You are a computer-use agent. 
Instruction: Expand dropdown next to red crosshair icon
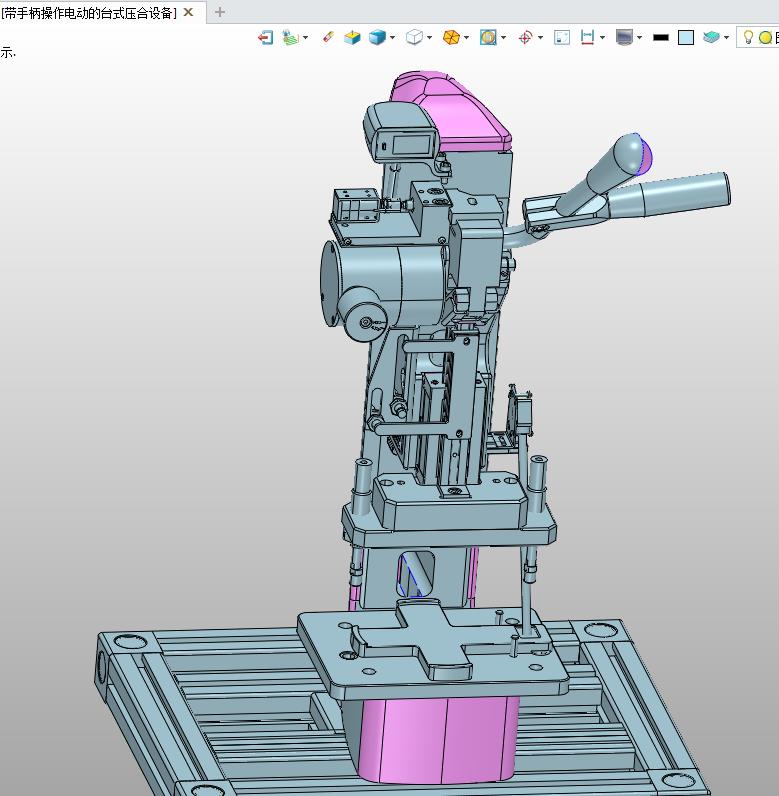pos(540,38)
